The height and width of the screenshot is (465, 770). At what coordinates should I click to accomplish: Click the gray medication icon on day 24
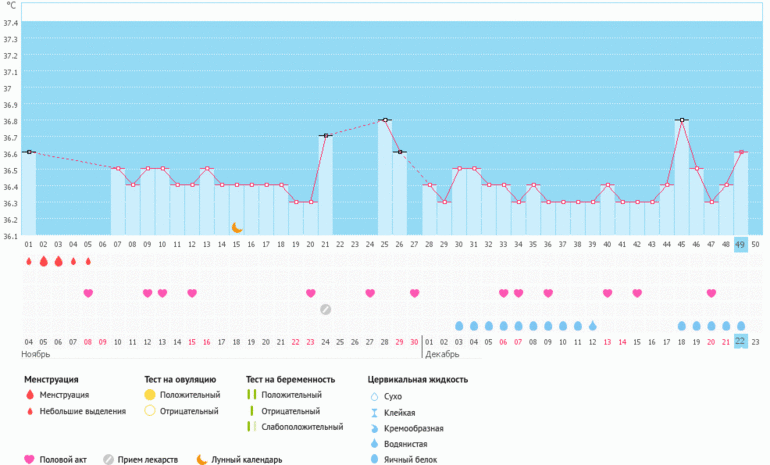click(x=326, y=309)
